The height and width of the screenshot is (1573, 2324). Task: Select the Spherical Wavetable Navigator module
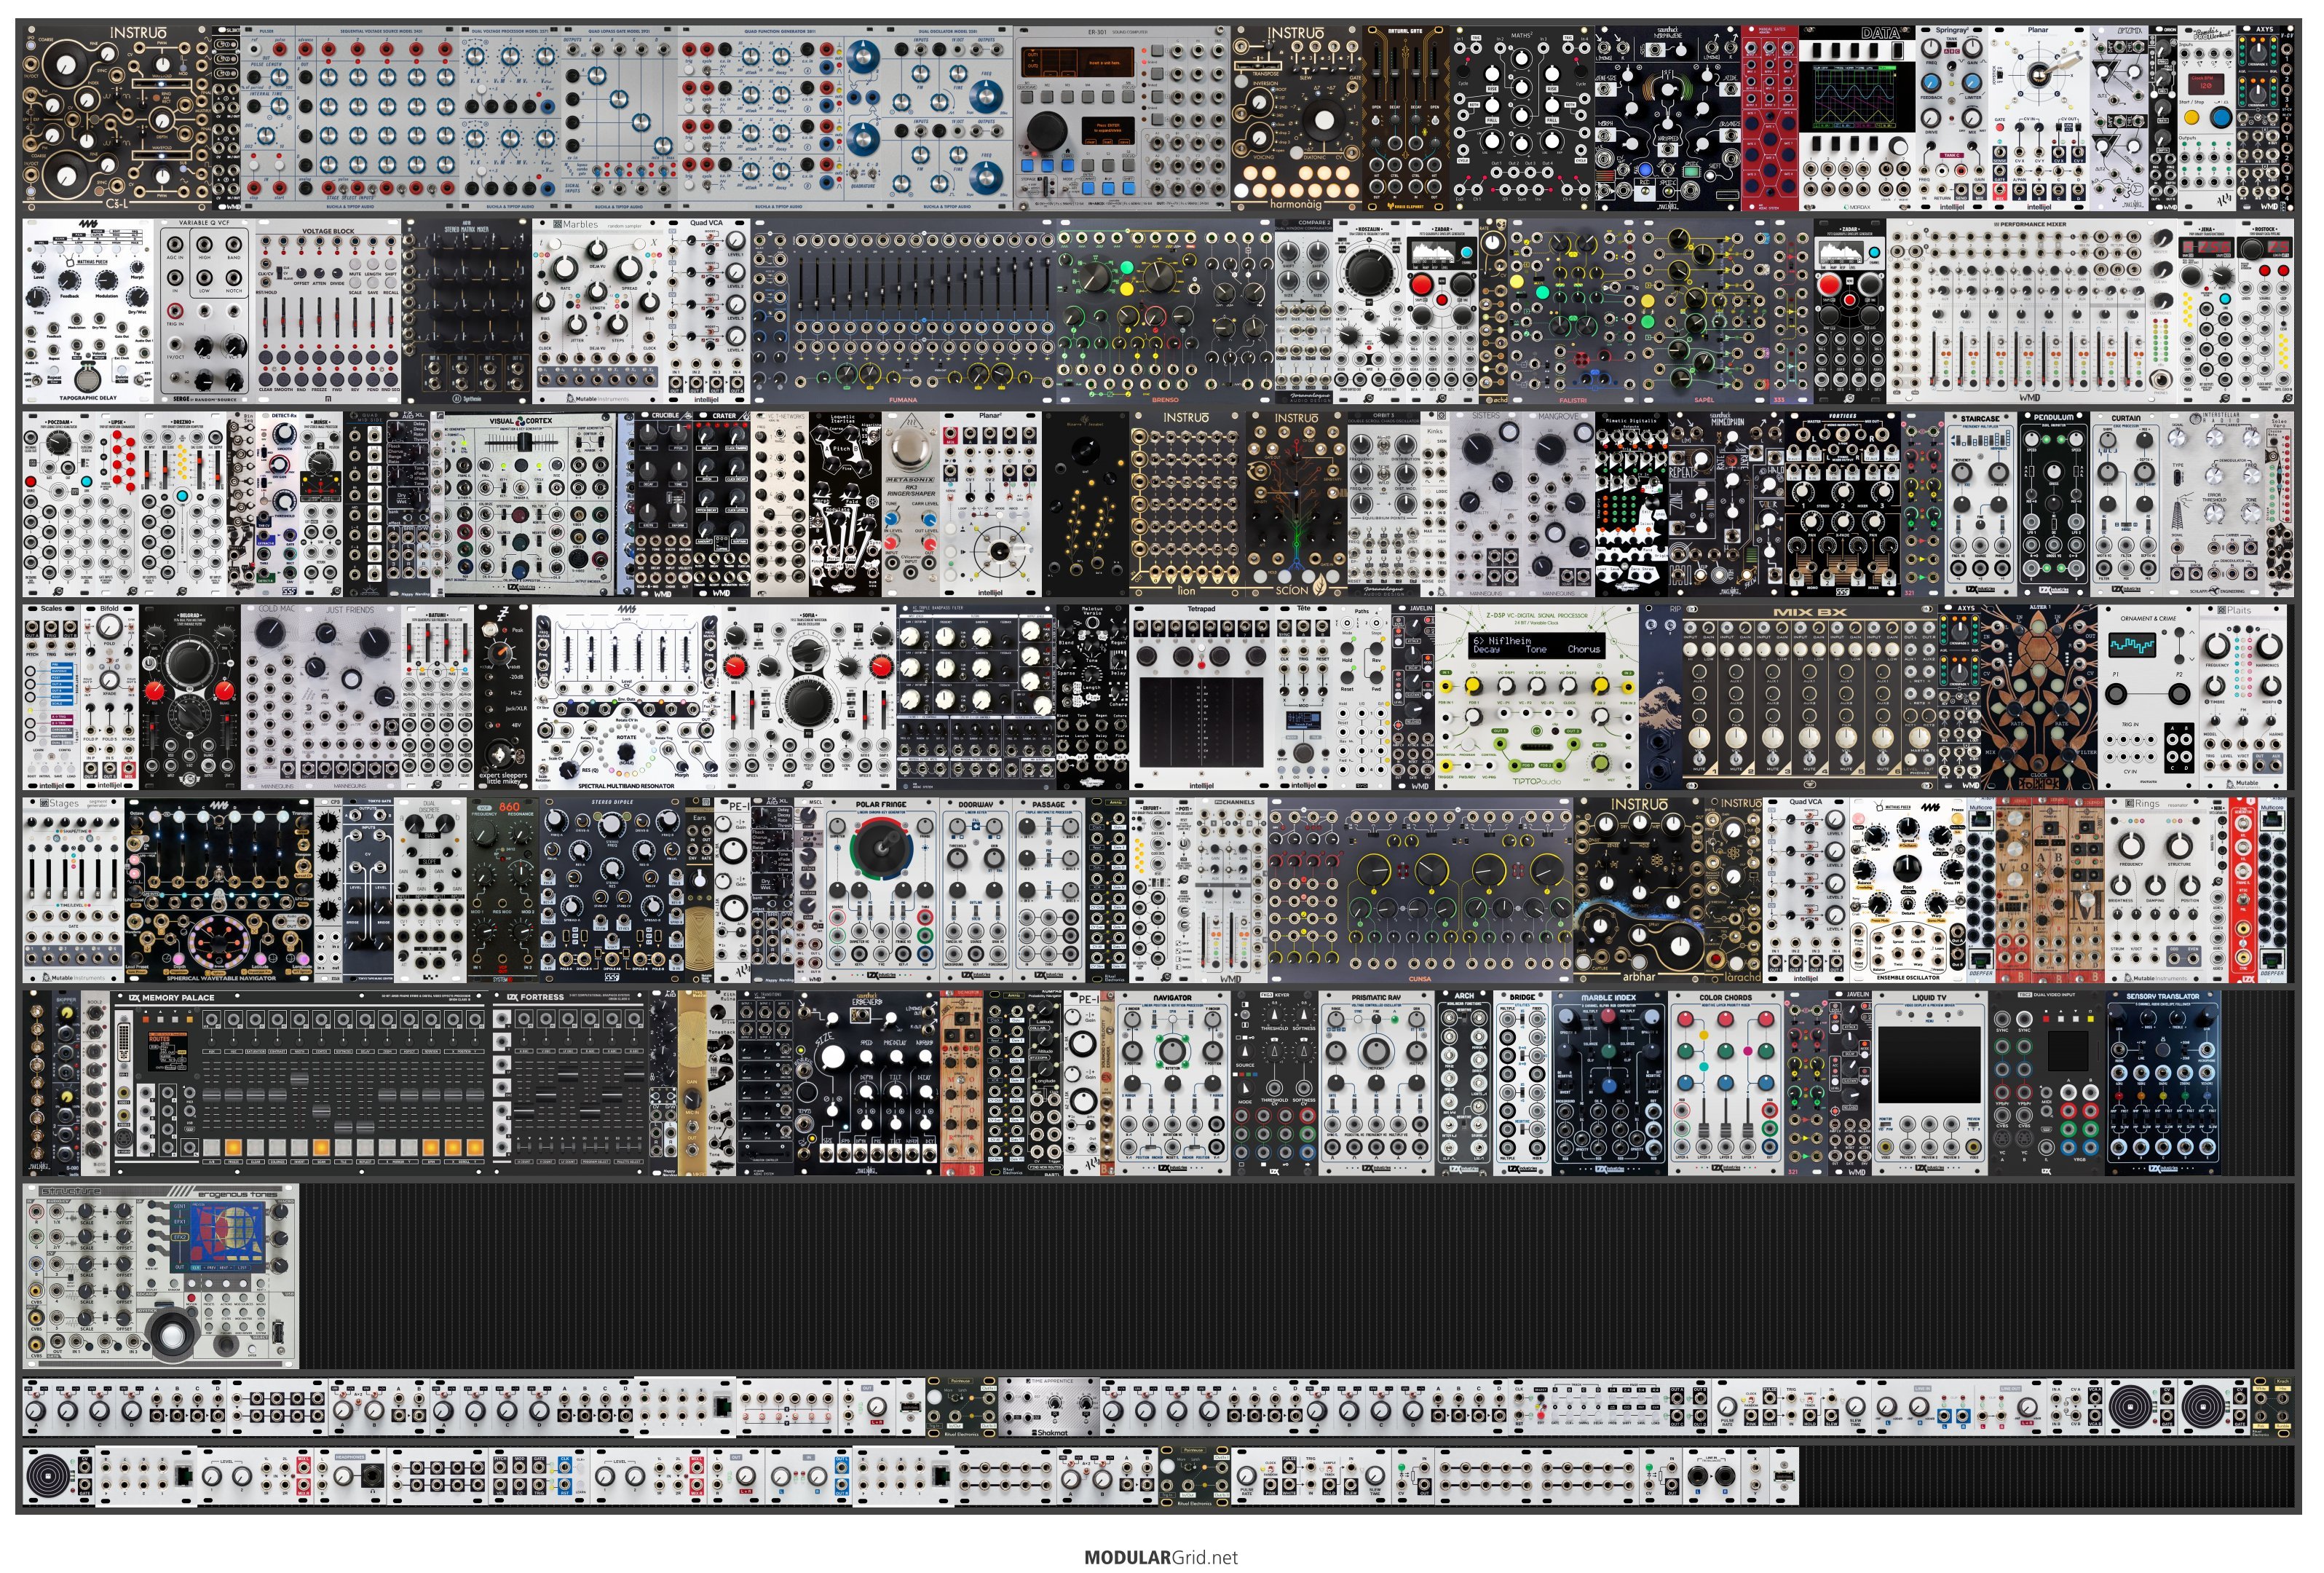coord(220,890)
